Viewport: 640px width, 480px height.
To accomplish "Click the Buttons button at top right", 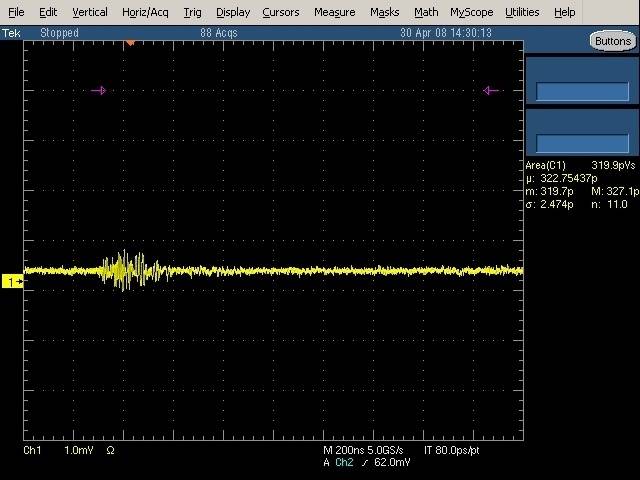I will pos(611,41).
